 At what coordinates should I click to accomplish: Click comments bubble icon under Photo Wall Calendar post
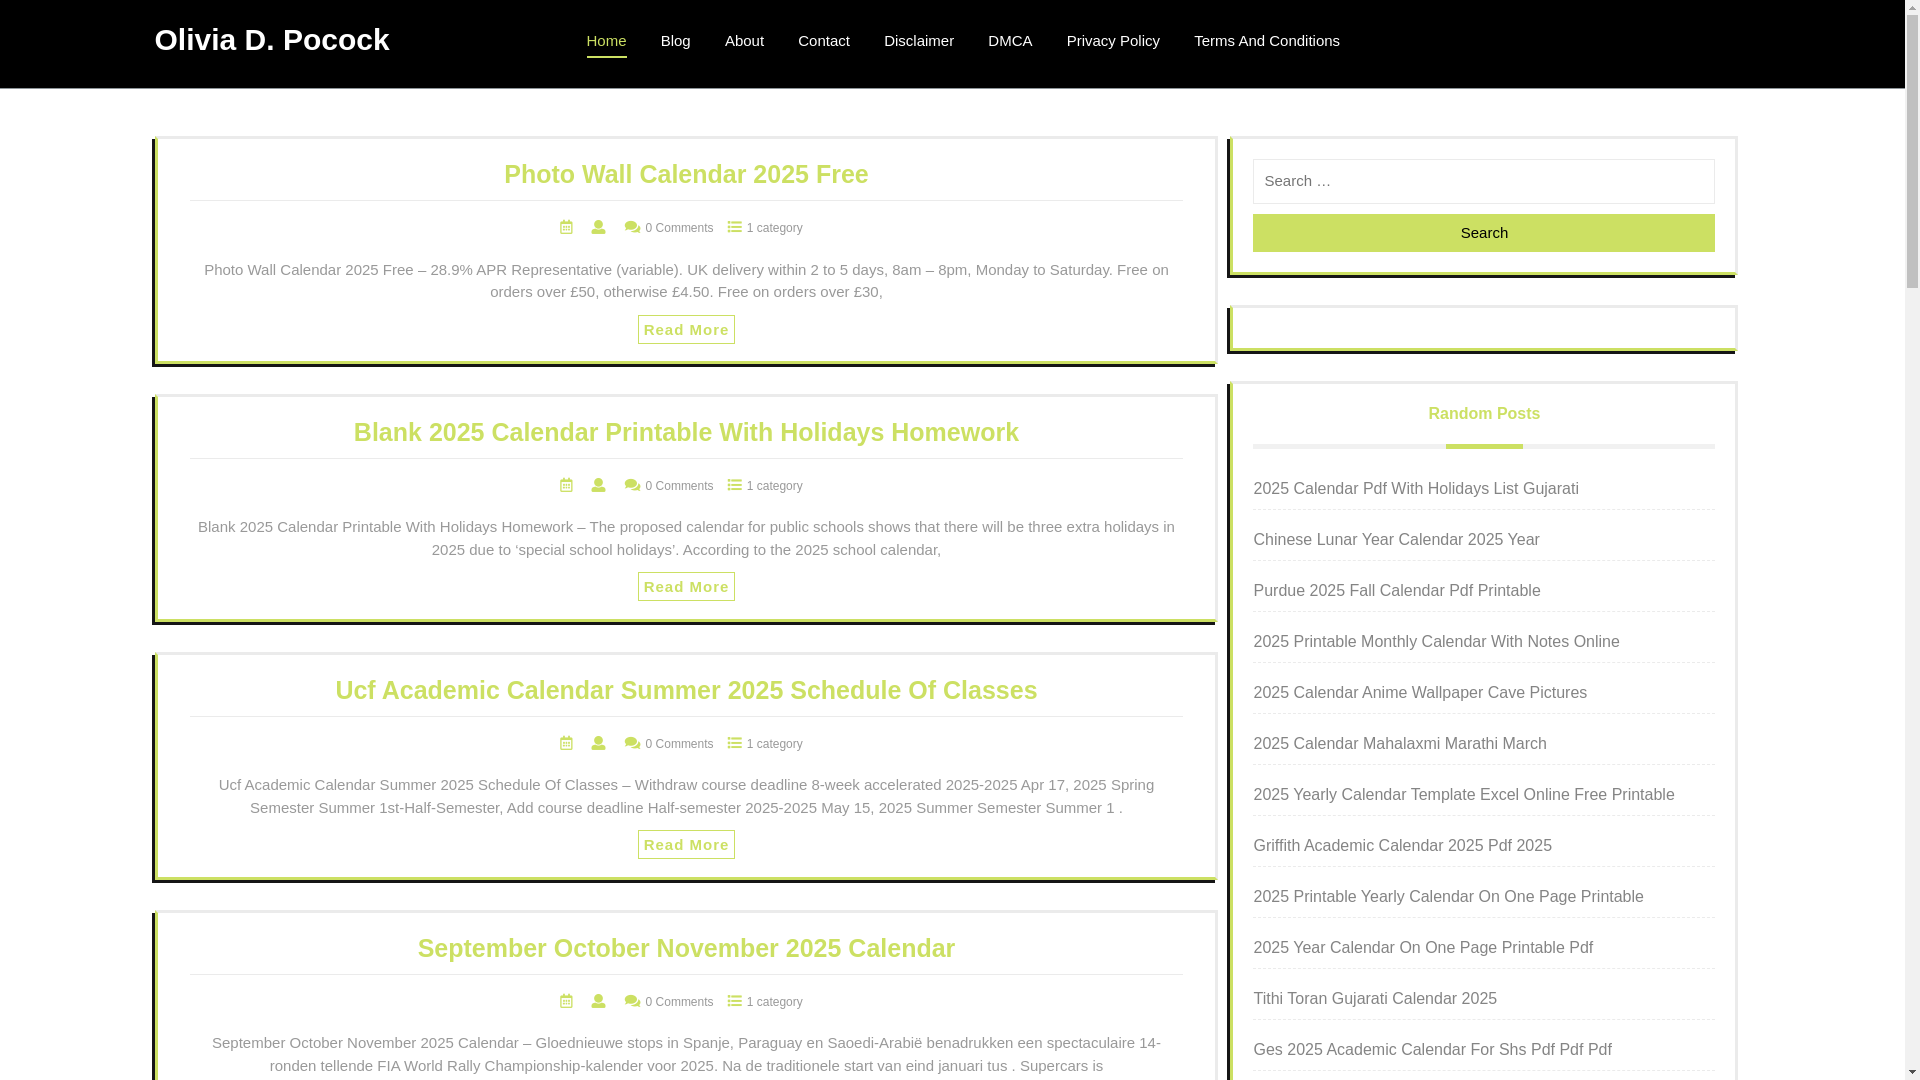[632, 227]
